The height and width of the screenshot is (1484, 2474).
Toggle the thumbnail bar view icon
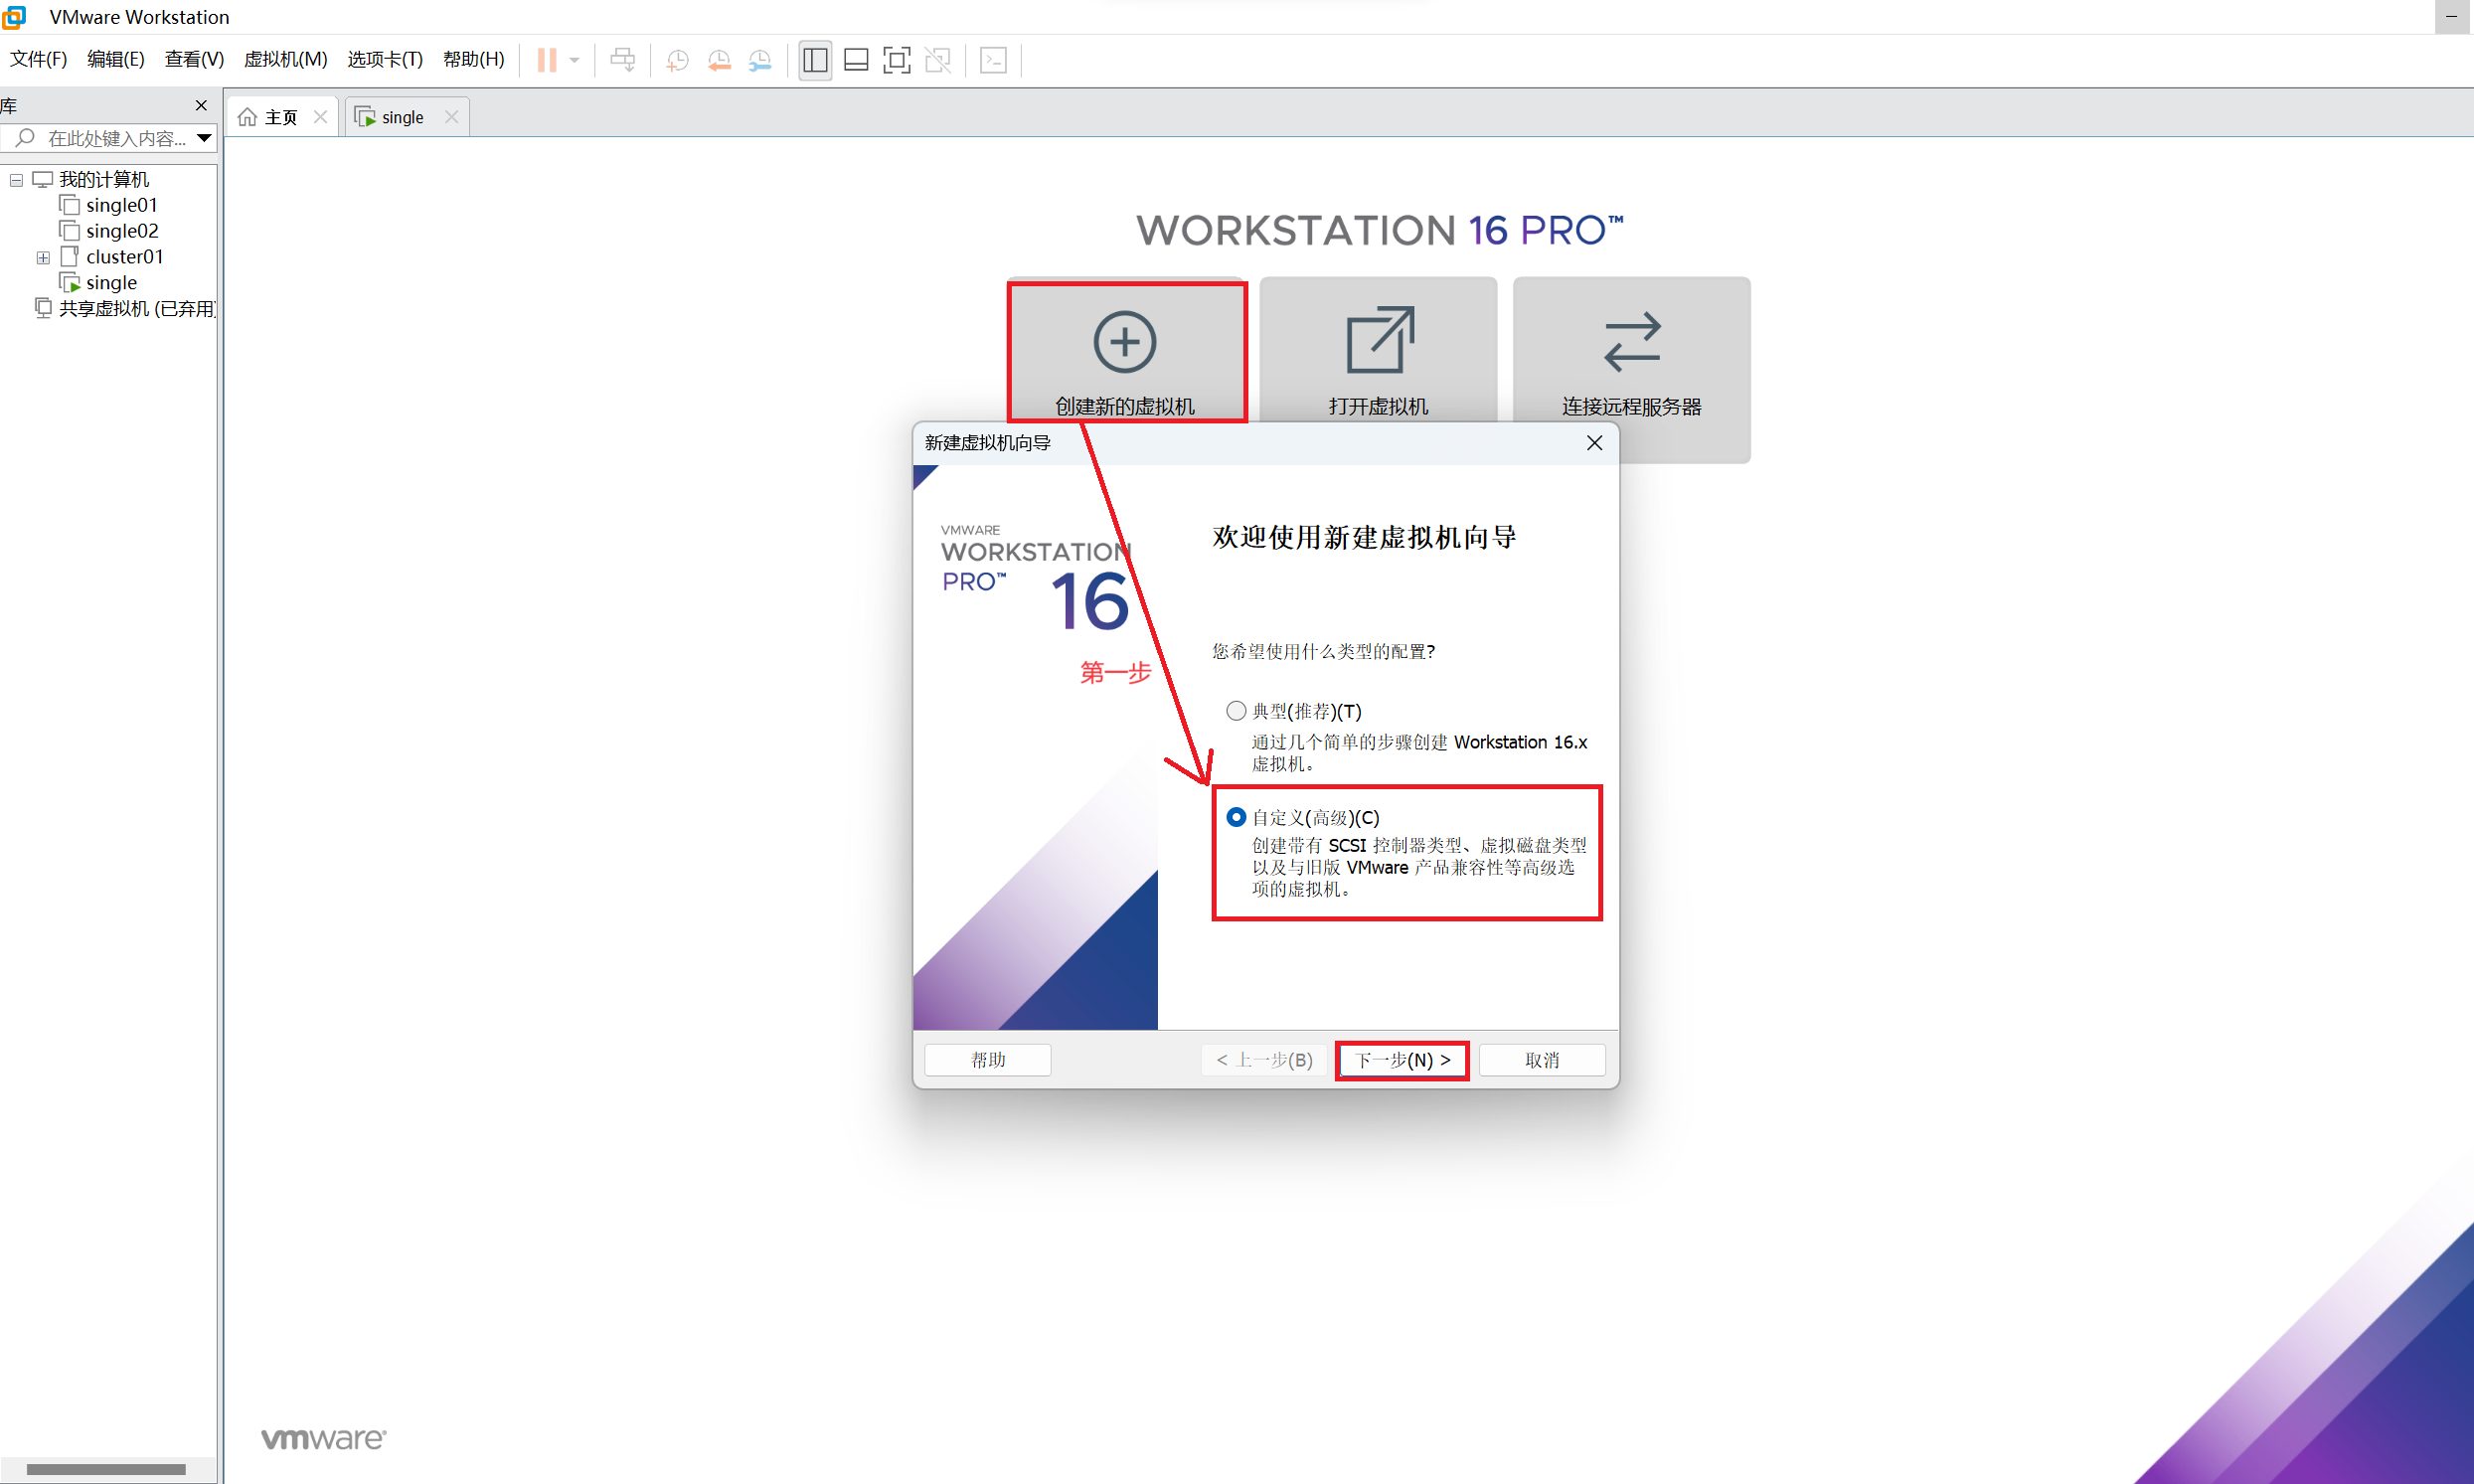pos(856,60)
